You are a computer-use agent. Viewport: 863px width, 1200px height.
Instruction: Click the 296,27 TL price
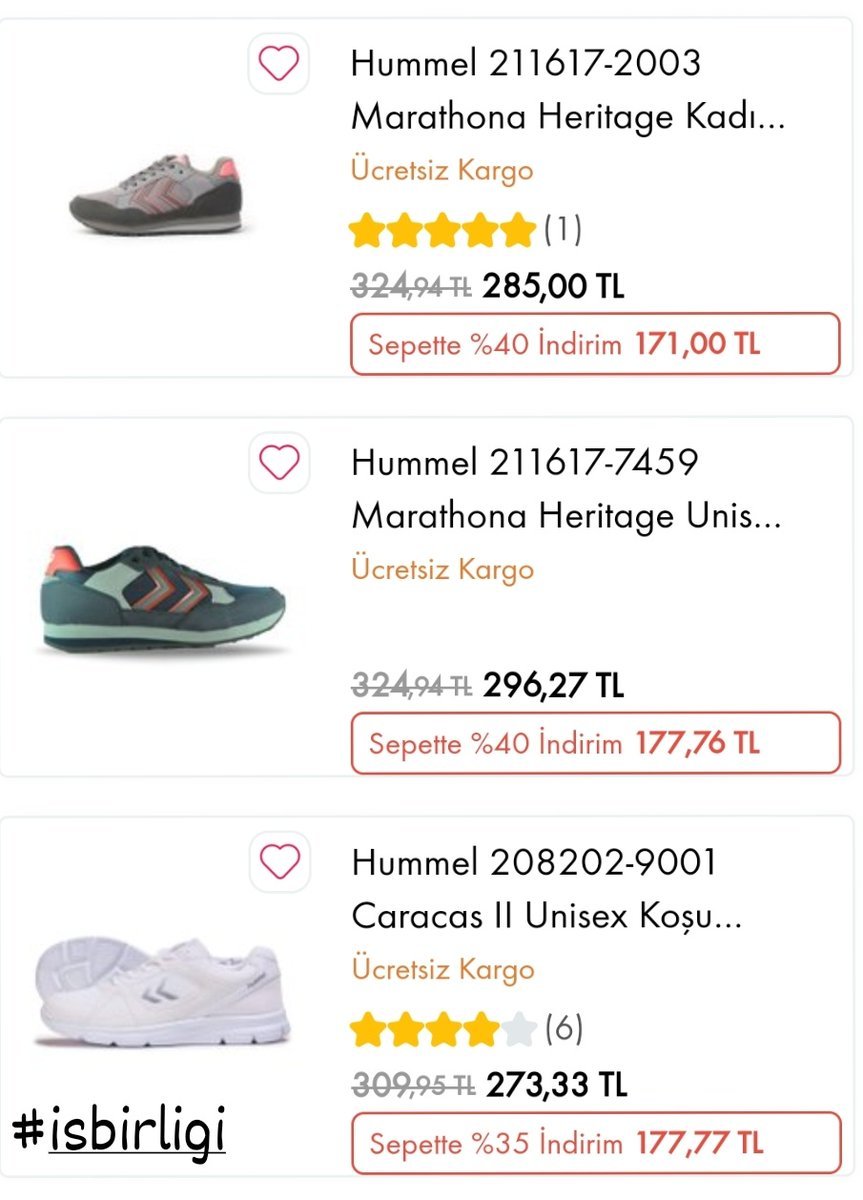553,686
